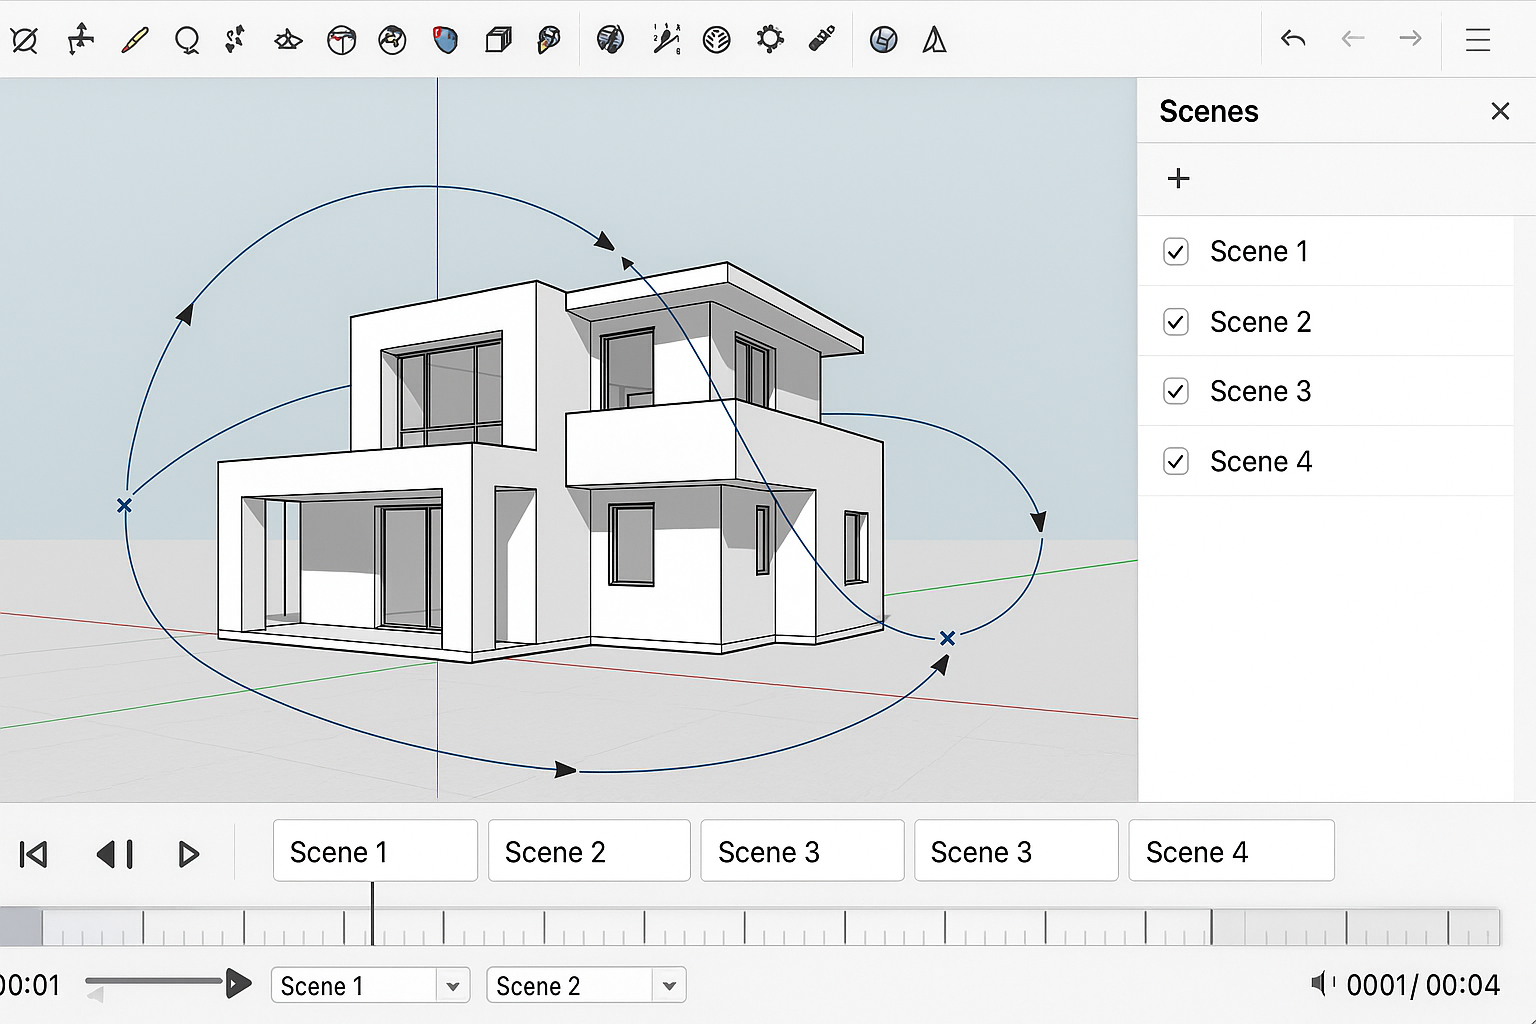Image resolution: width=1536 pixels, height=1024 pixels.
Task: Click the gear settings icon in the toolbar
Action: pos(770,40)
